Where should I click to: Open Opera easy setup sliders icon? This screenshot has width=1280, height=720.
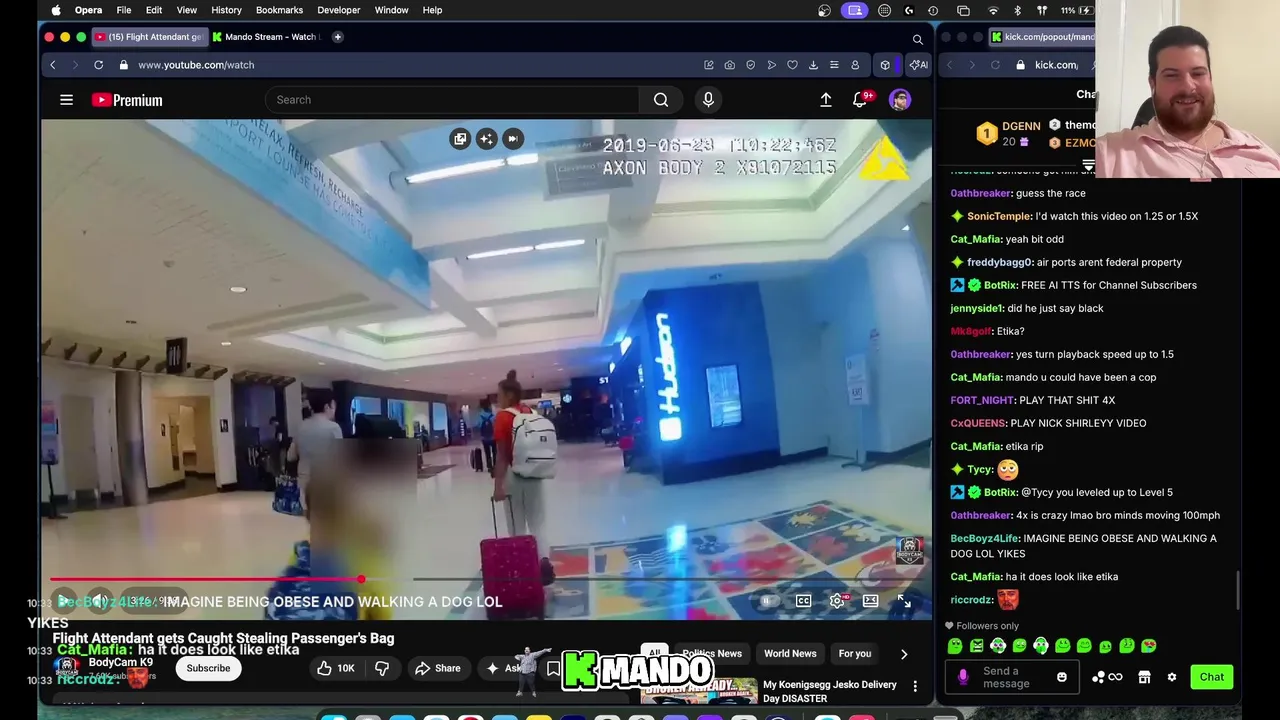[x=834, y=65]
